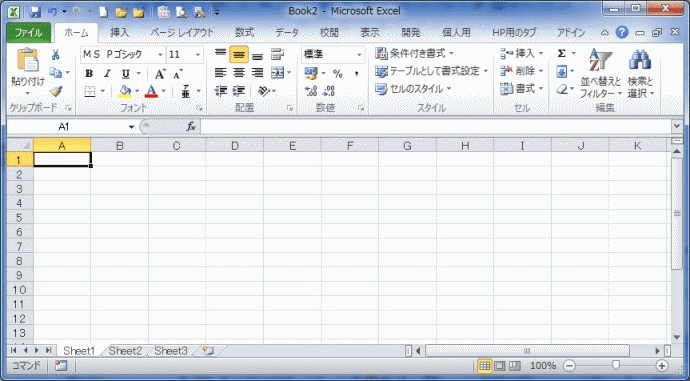Toggle Italic formatting
Screen dimensions: 690x381
coord(107,73)
